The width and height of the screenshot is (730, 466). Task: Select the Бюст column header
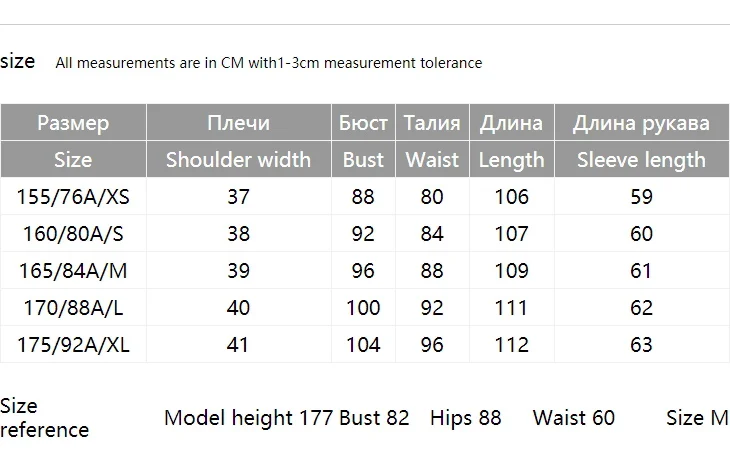point(363,123)
